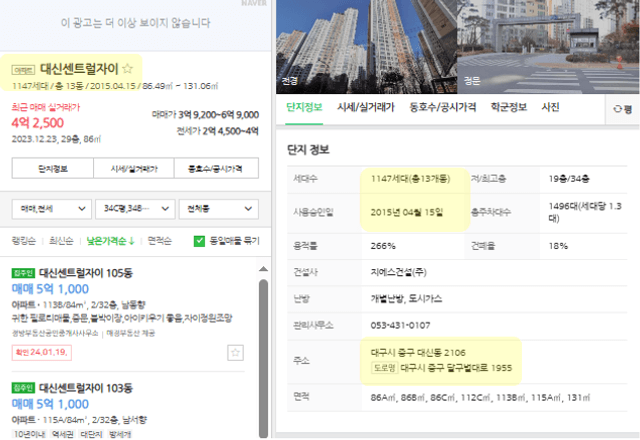Switch to the 사진 tab
This screenshot has width=640, height=440.
coord(550,107)
